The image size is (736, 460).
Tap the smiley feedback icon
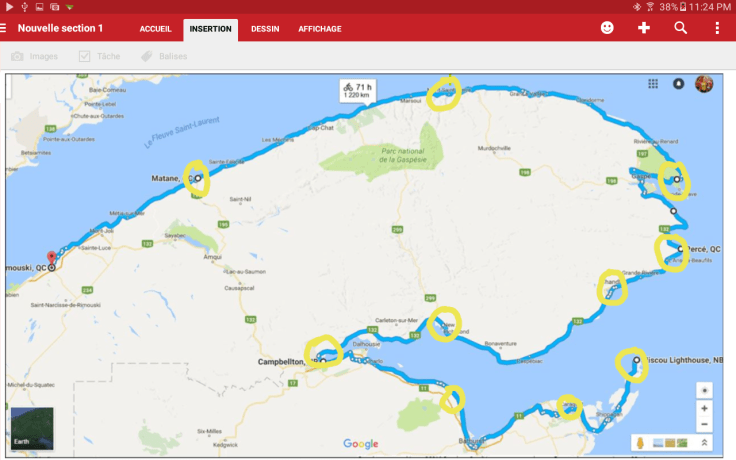click(607, 28)
